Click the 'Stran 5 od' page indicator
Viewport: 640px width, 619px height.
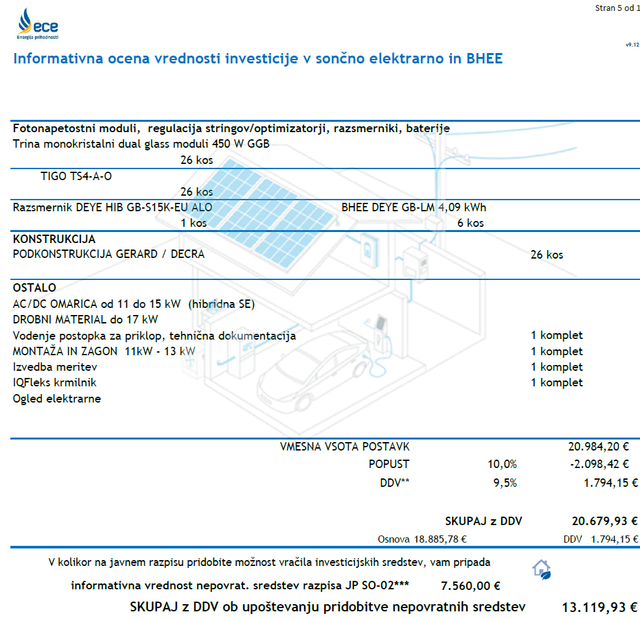pyautogui.click(x=617, y=8)
